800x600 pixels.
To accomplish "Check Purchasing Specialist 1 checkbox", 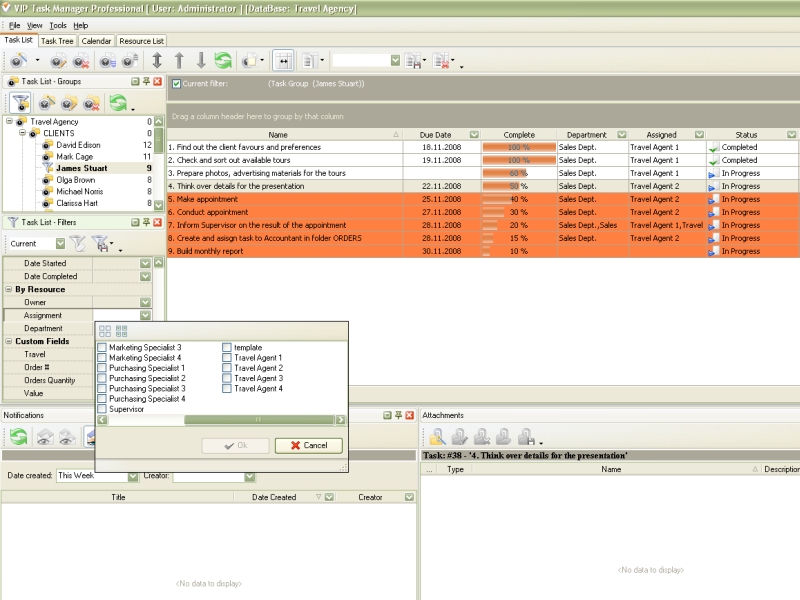I will coord(102,368).
